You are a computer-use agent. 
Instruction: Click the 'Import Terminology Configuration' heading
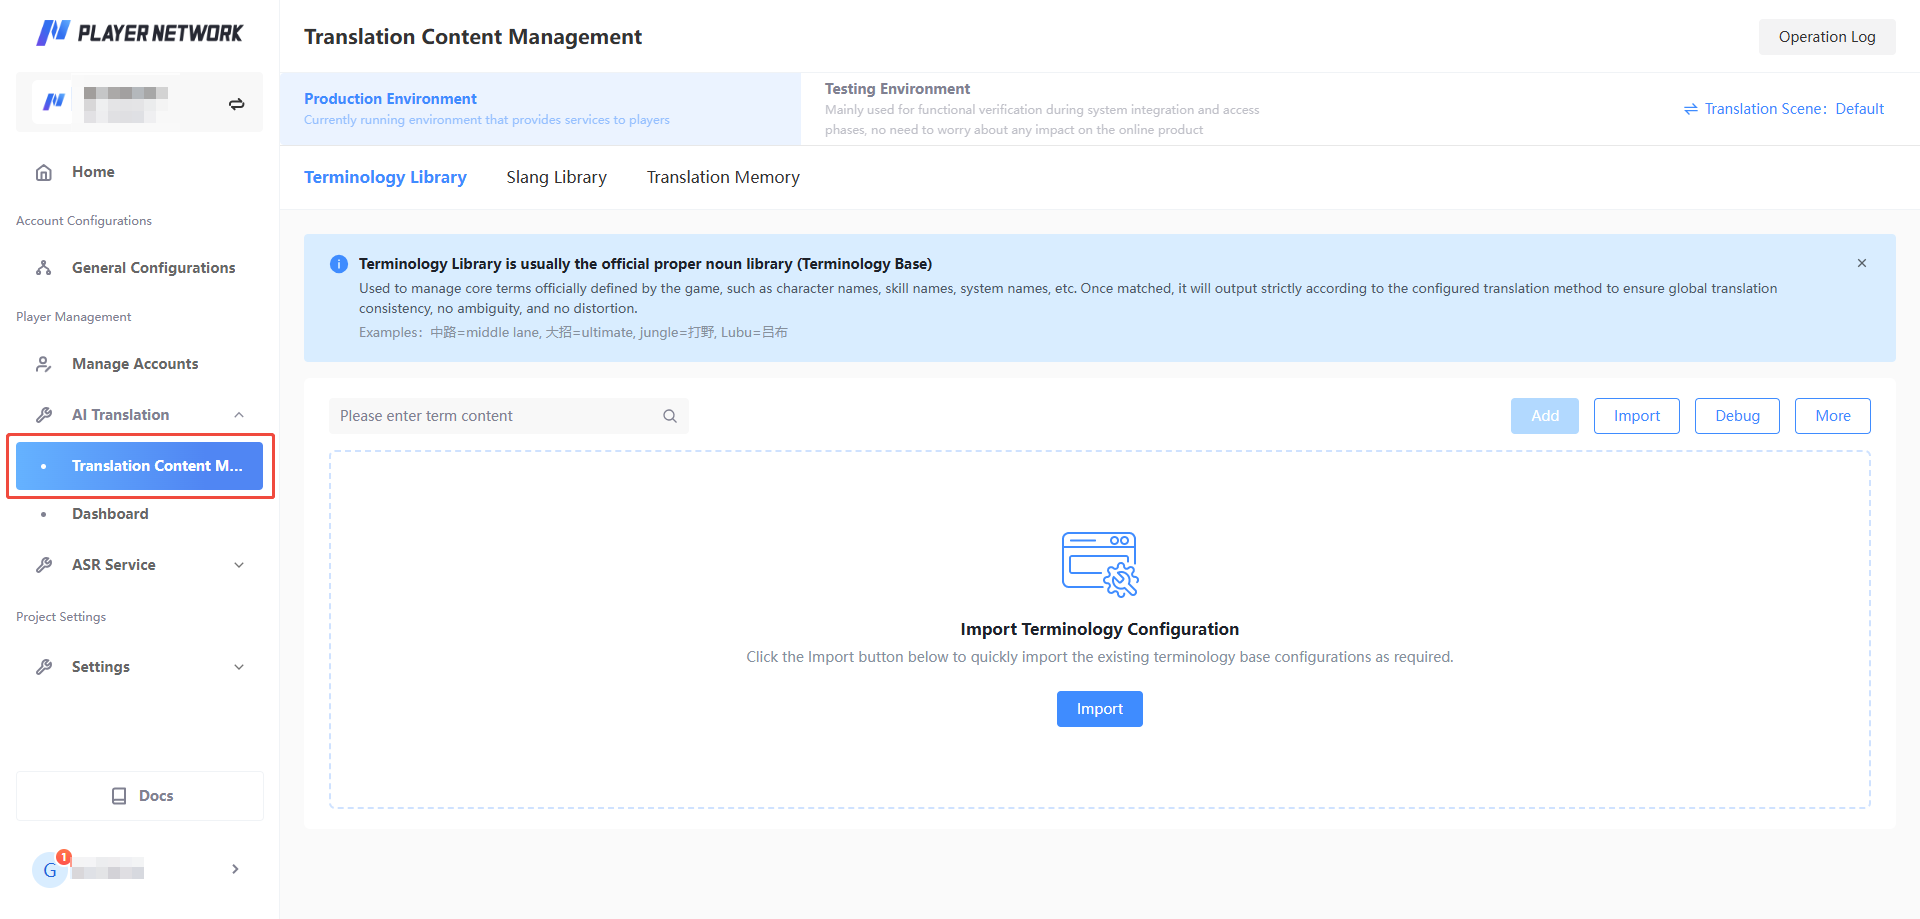coord(1100,629)
